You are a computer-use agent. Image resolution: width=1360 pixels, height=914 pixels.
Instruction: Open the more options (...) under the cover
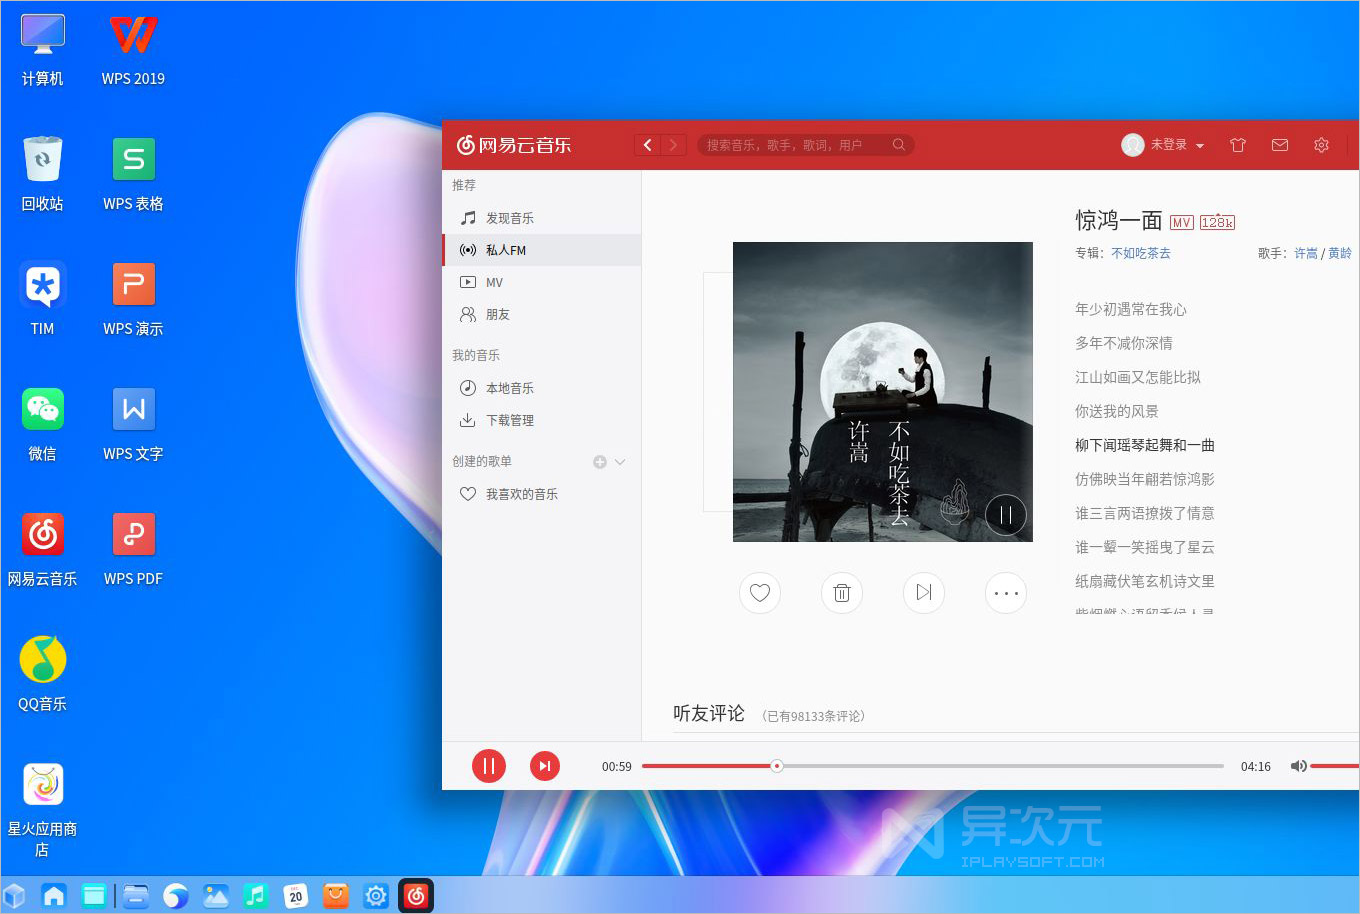1006,593
